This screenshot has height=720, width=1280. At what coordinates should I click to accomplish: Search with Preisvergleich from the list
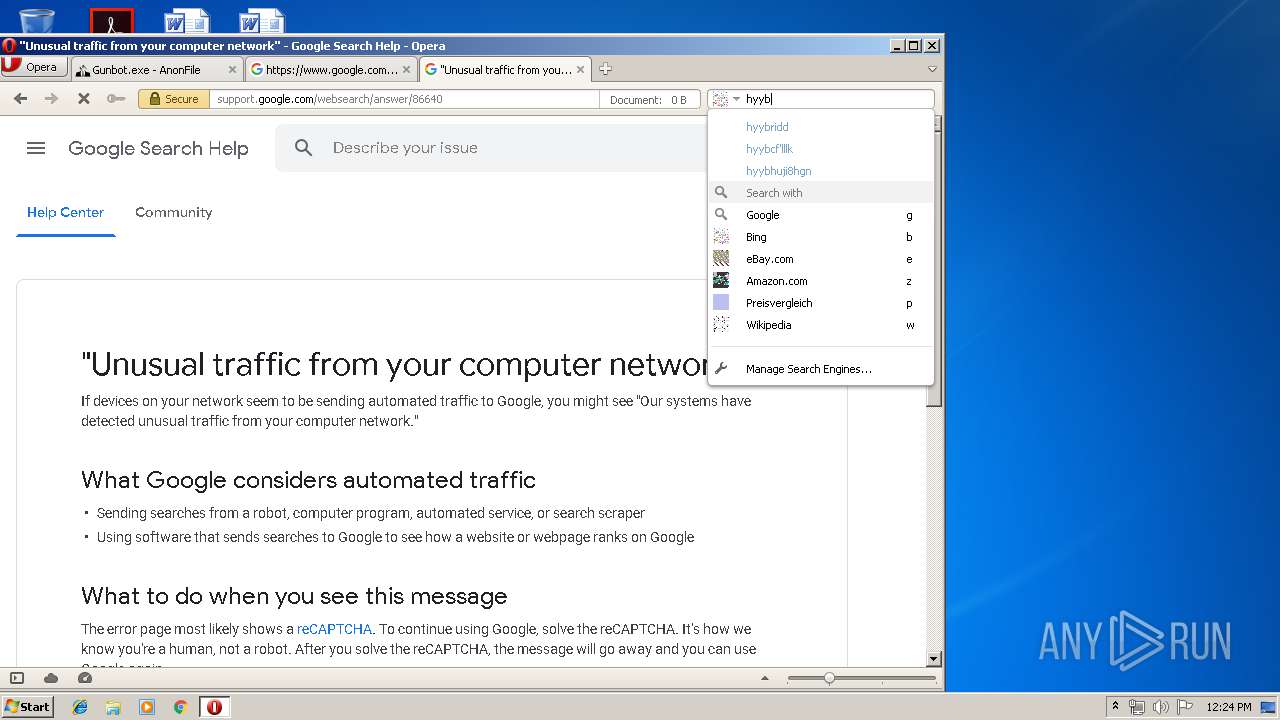click(820, 303)
